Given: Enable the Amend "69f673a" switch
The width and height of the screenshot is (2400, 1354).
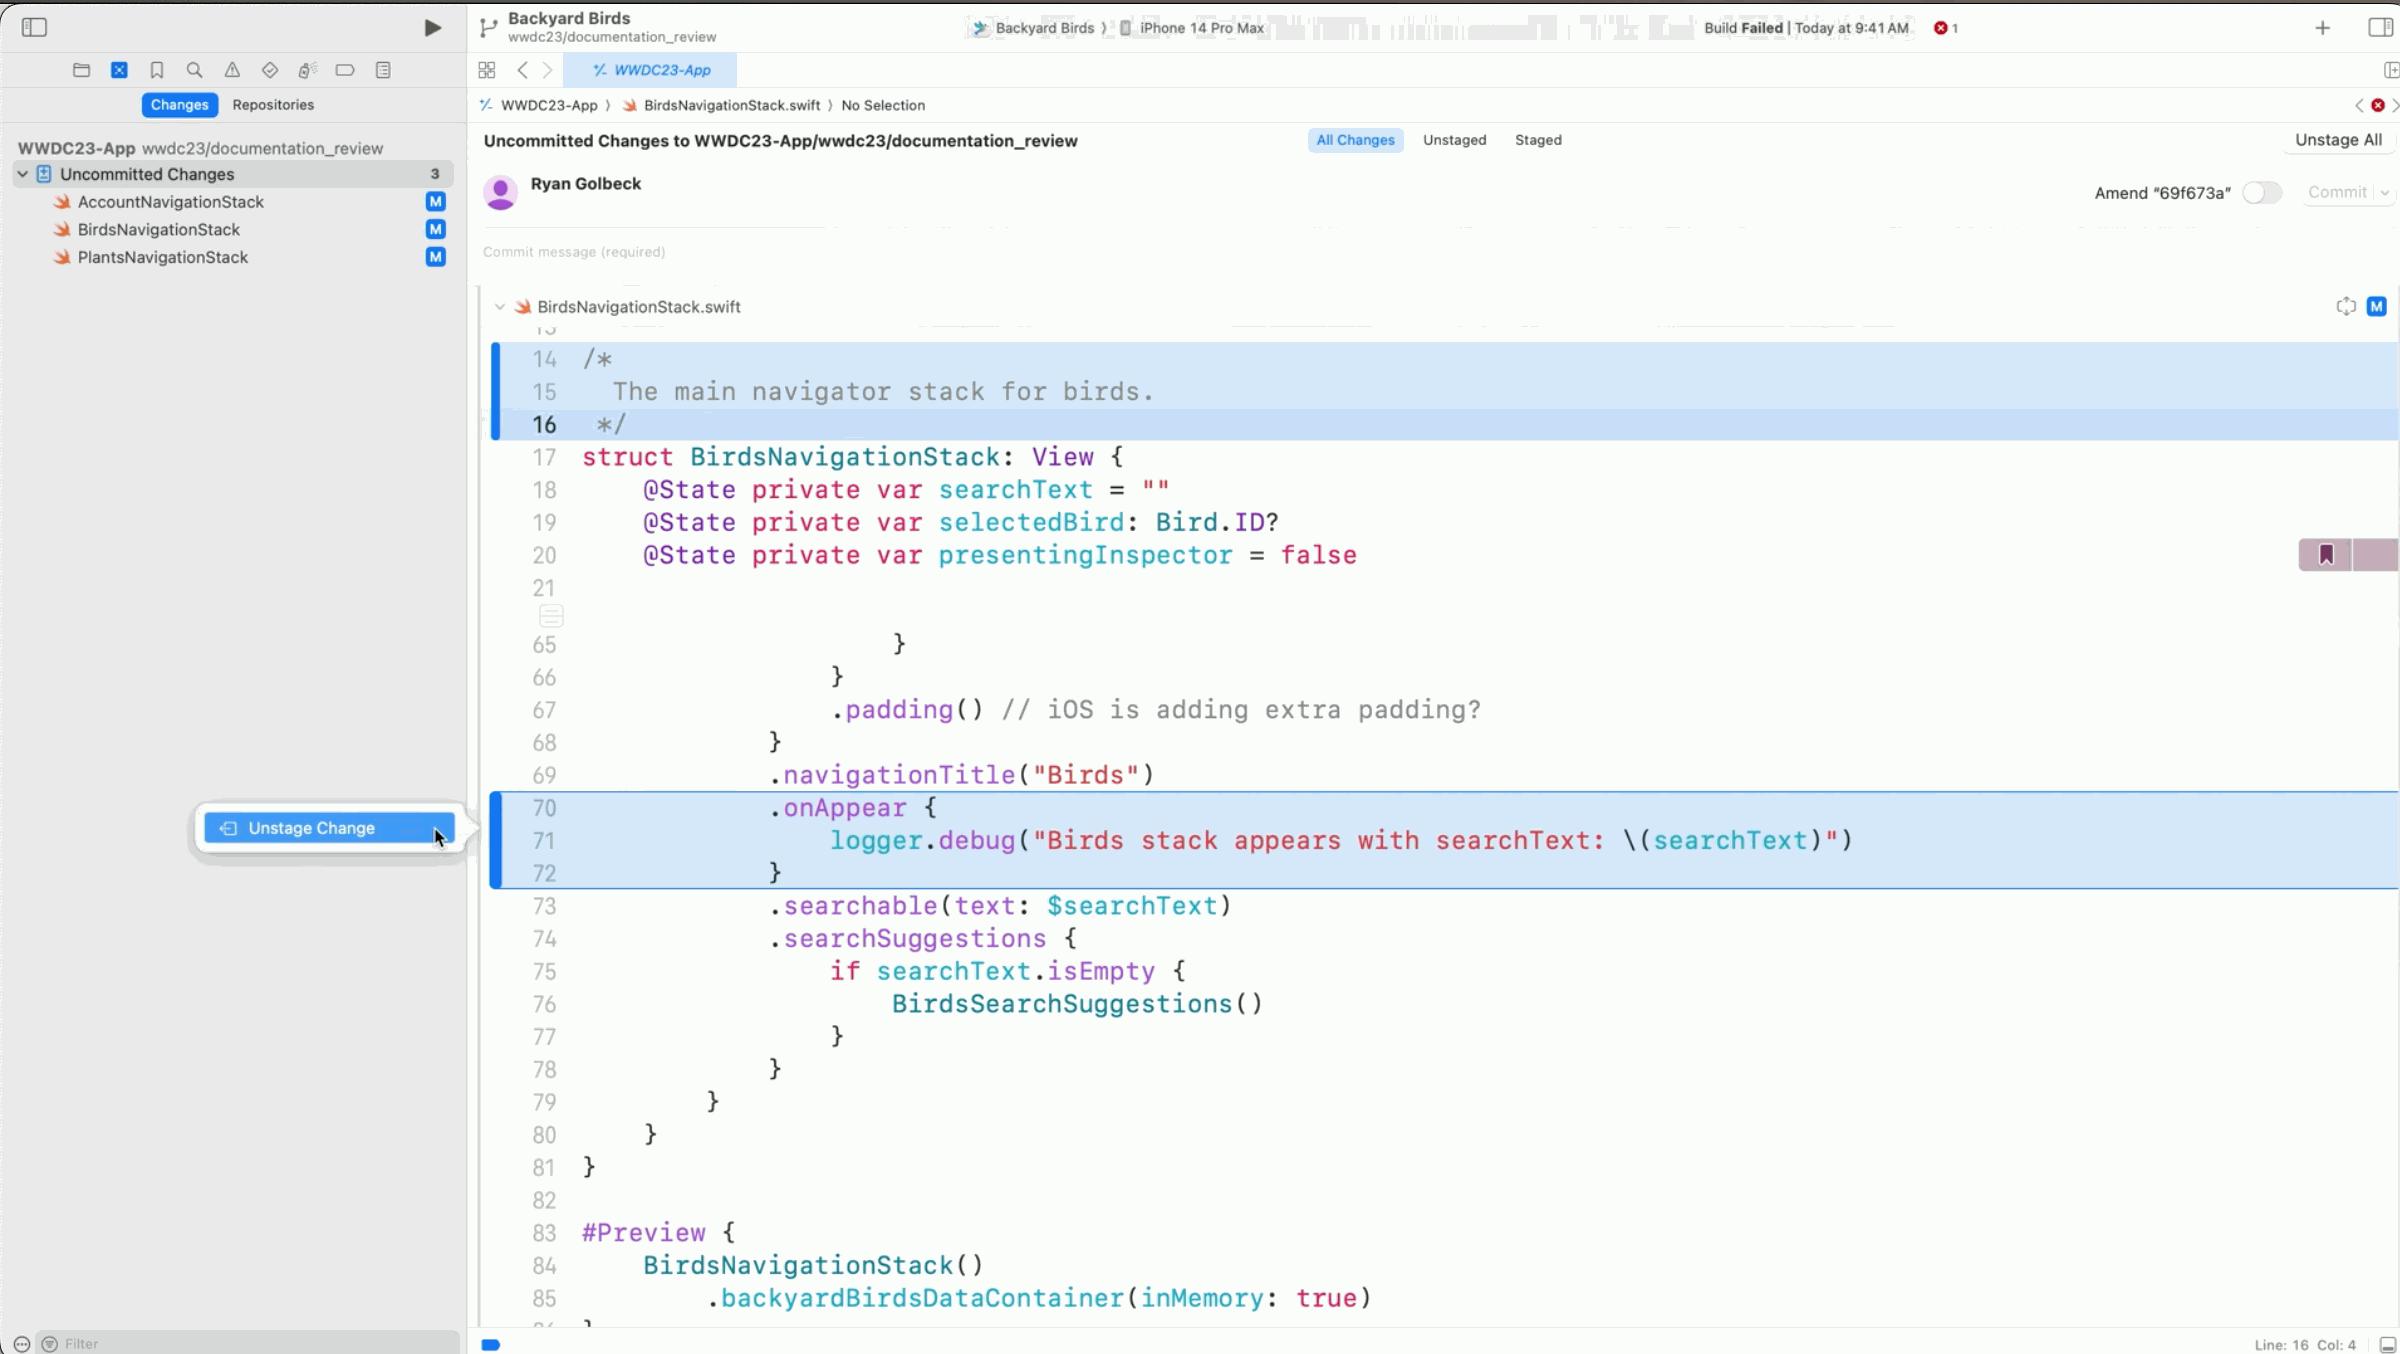Looking at the screenshot, I should 2261,192.
